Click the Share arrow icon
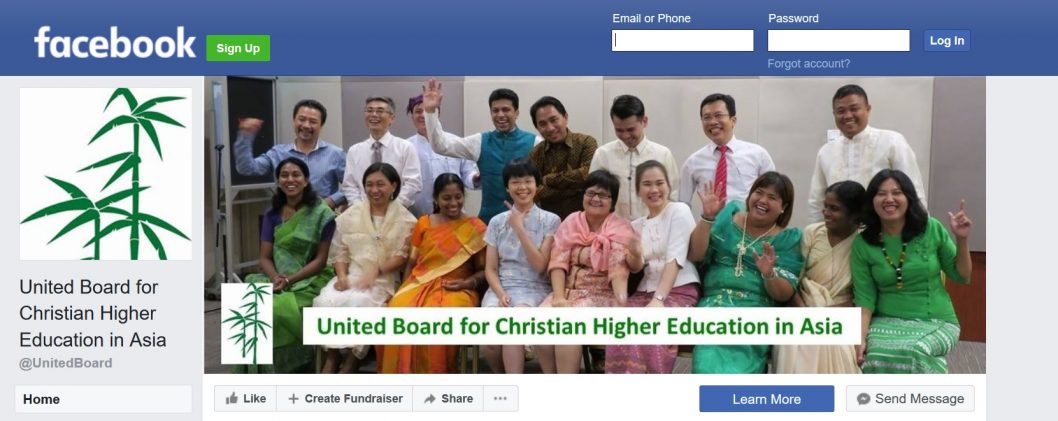 [x=430, y=399]
